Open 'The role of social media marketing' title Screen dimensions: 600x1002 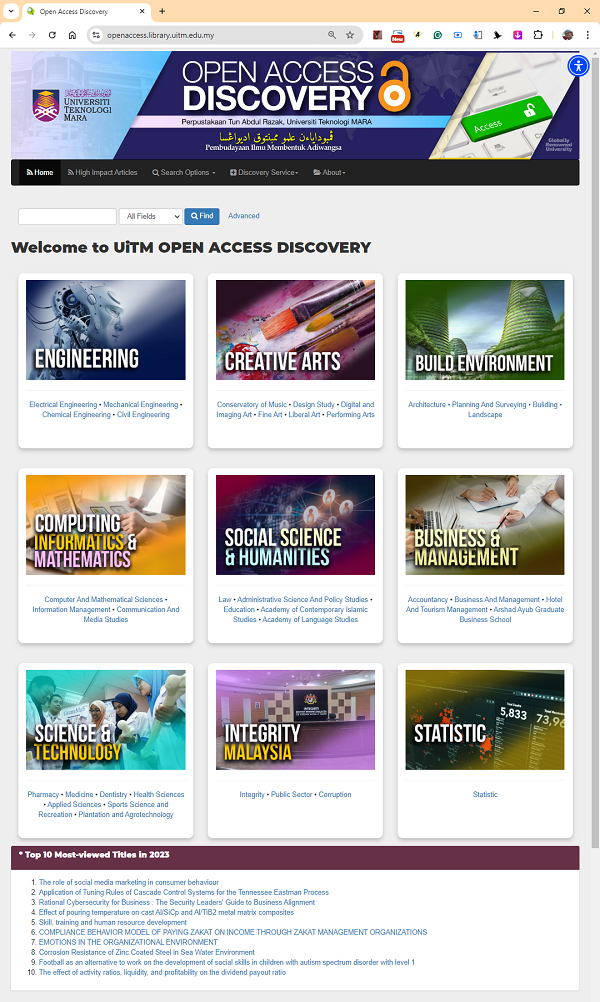(x=128, y=882)
